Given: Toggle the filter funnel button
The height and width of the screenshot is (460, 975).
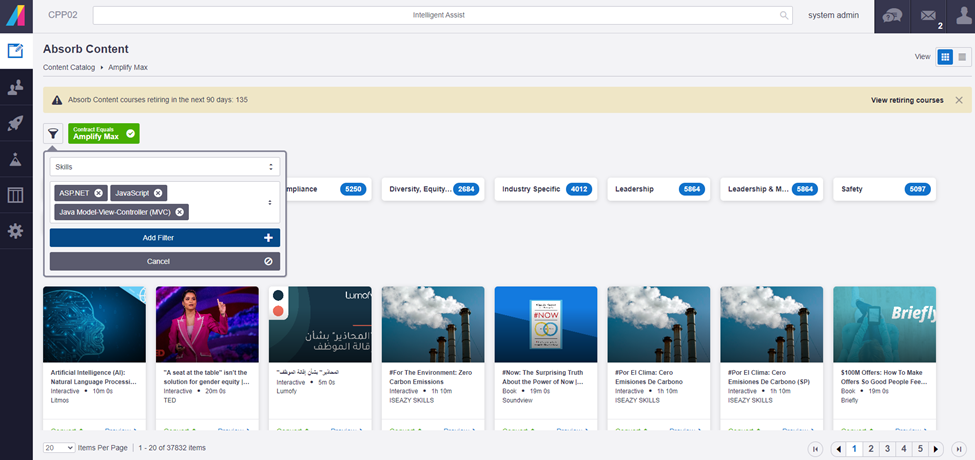Looking at the screenshot, I should pos(53,133).
